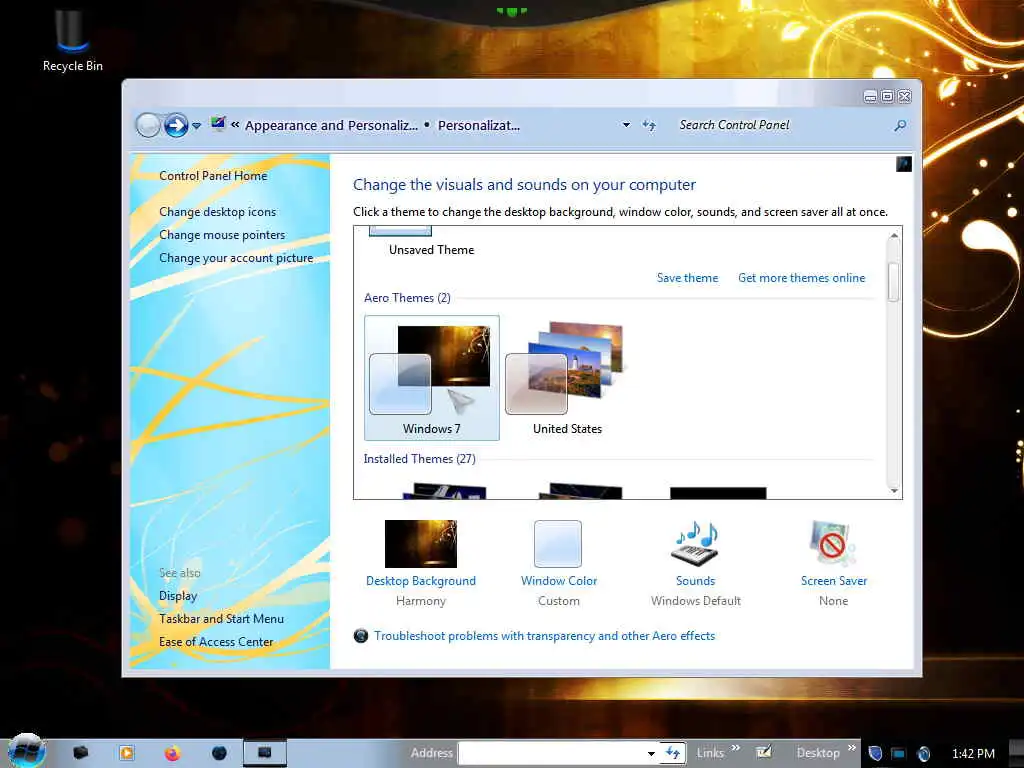Click the taskbar Address go button
The height and width of the screenshot is (768, 1024).
[x=673, y=753]
